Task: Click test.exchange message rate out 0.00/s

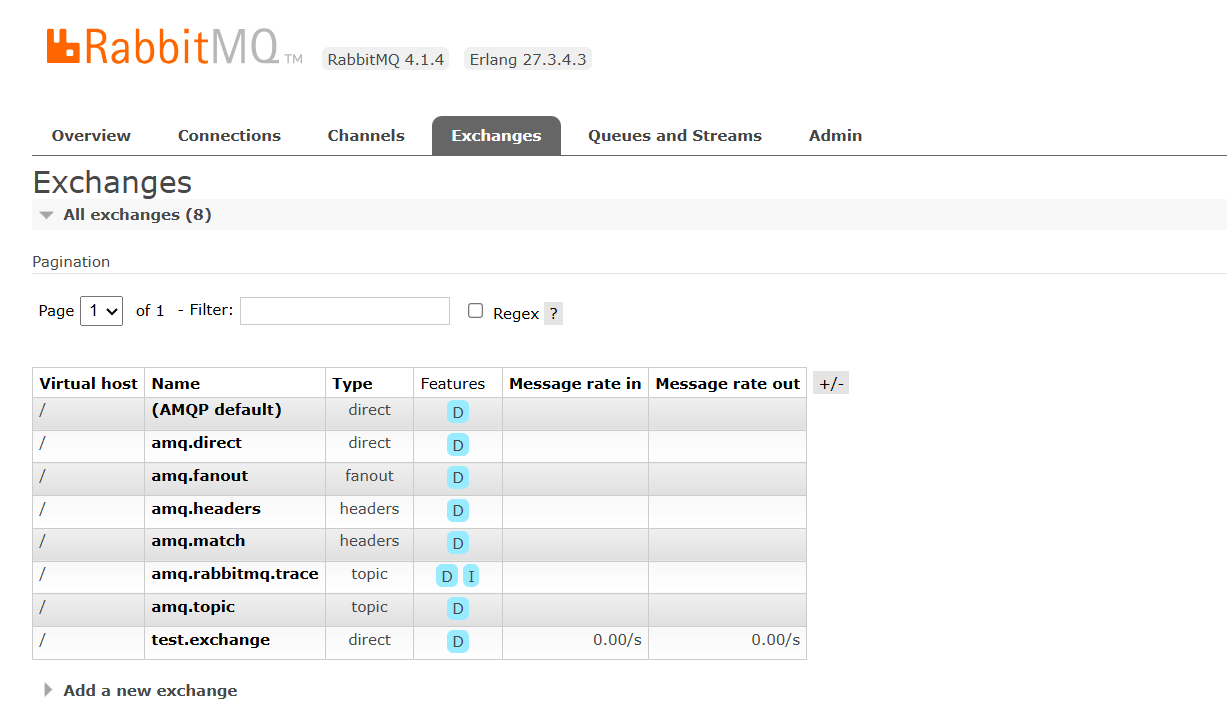Action: click(x=776, y=640)
